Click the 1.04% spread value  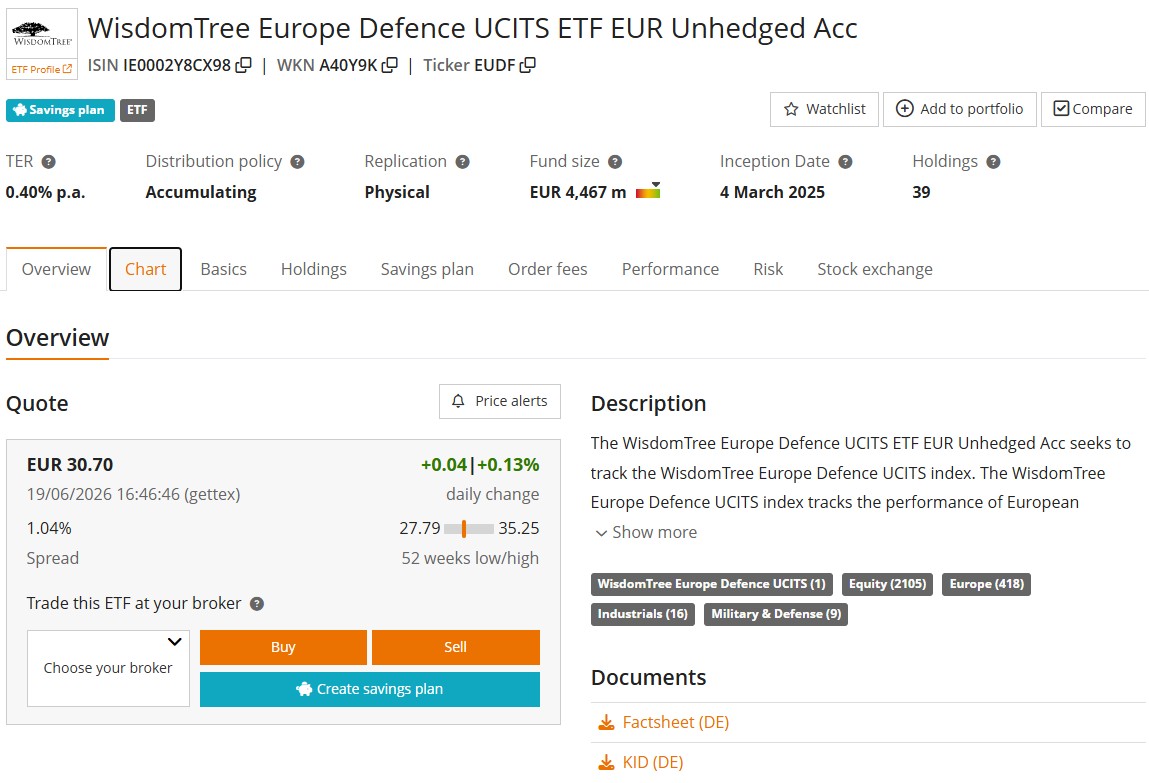coord(49,528)
